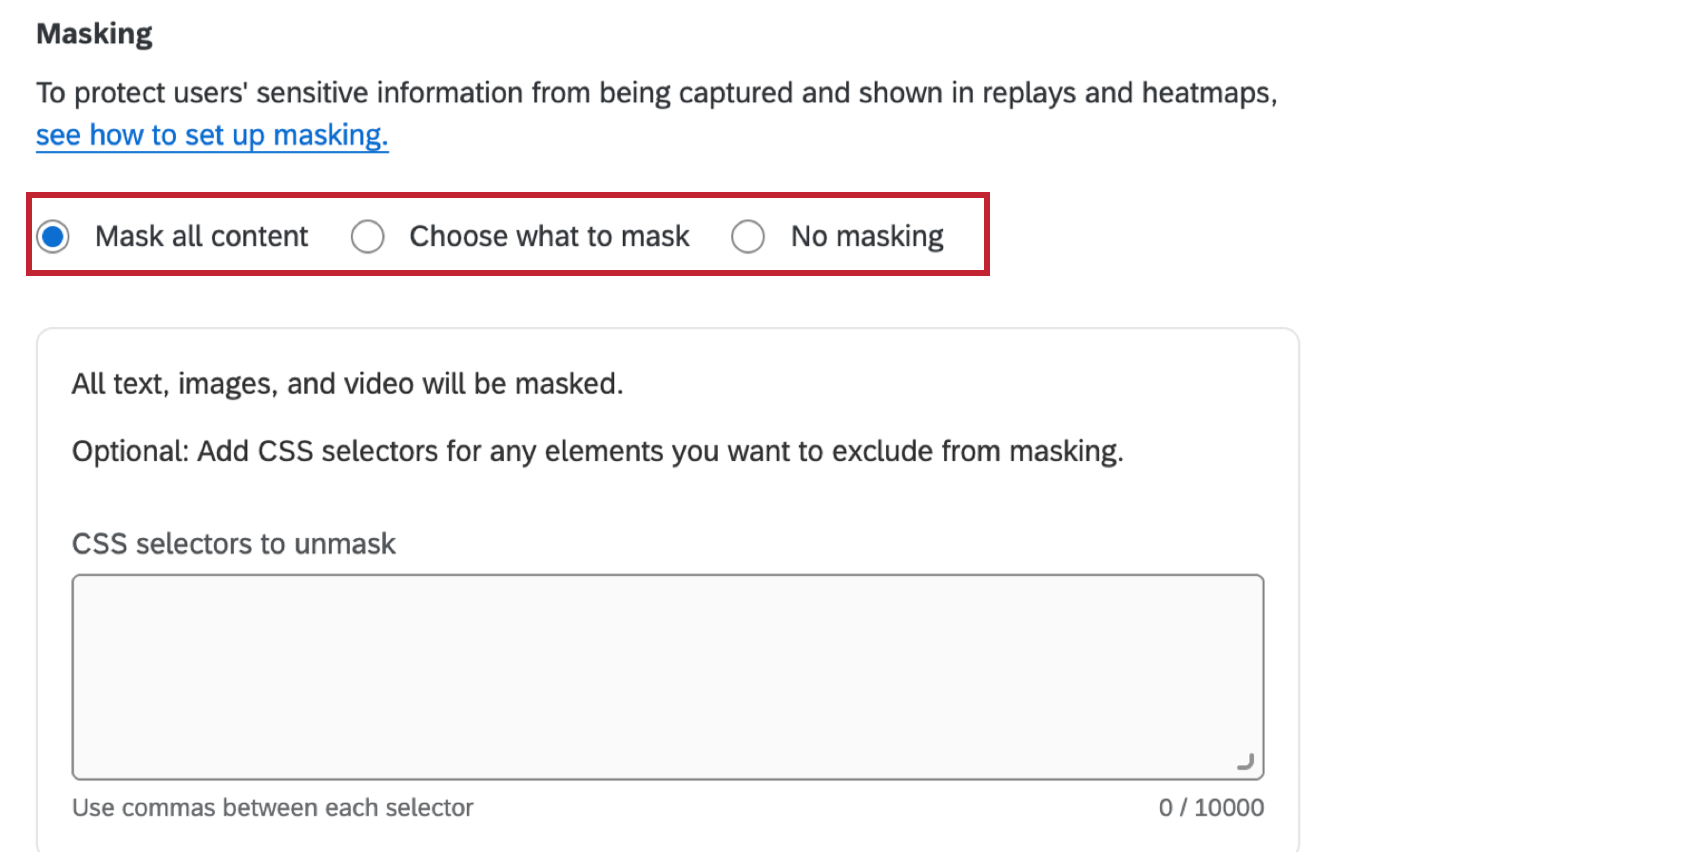The image size is (1700, 852).
Task: Click the "Mask all content" text label
Action: pyautogui.click(x=200, y=236)
